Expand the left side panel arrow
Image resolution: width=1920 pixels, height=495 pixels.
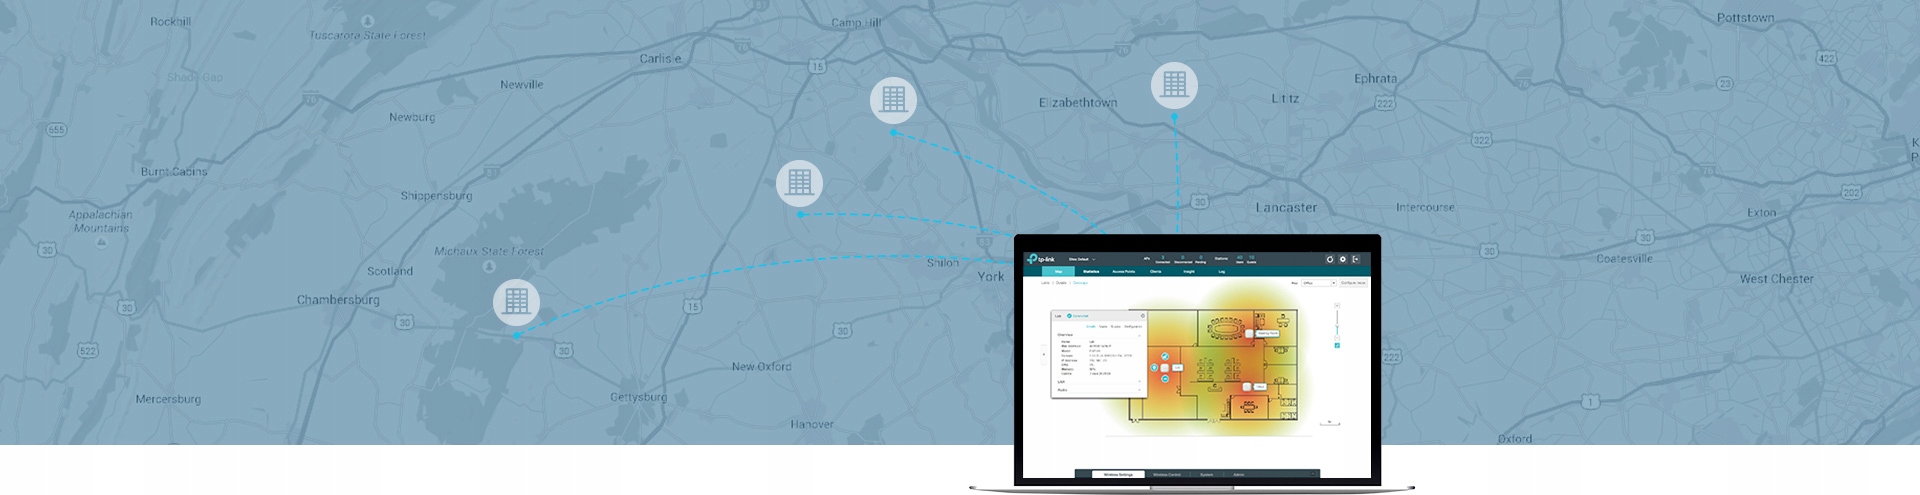coord(1044,354)
